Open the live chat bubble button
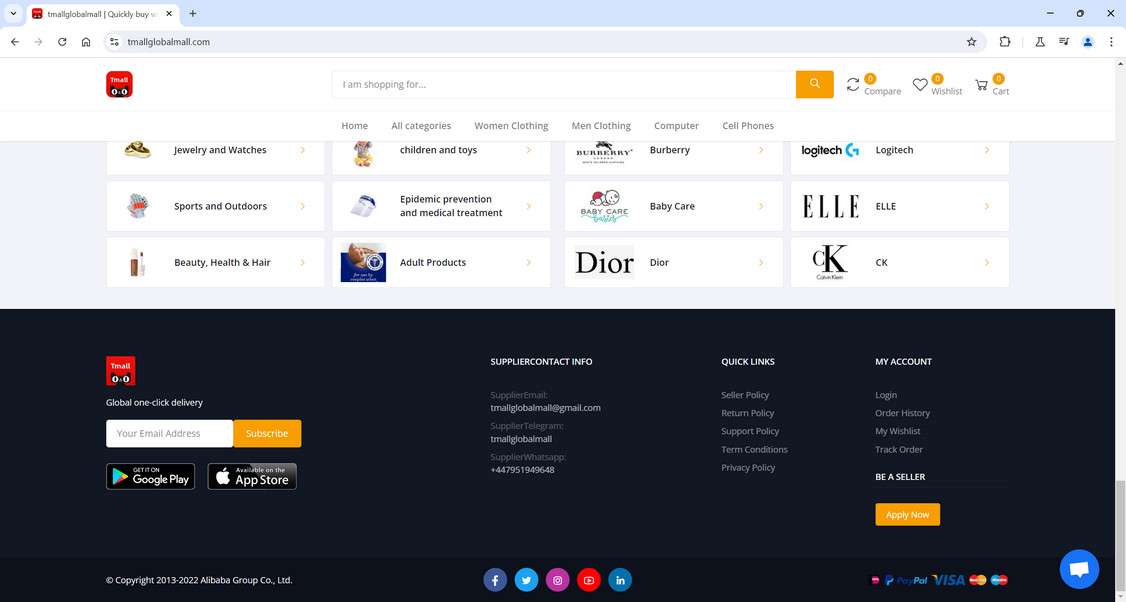This screenshot has height=602, width=1126. pyautogui.click(x=1079, y=569)
